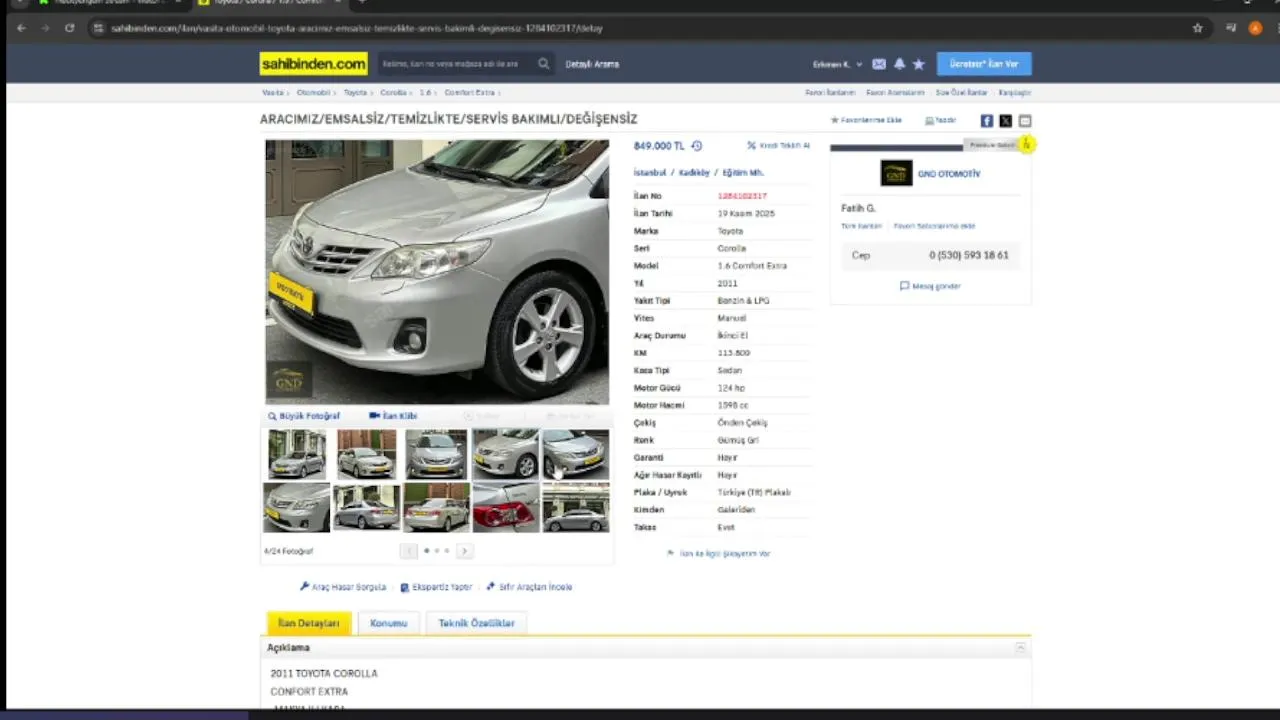Image resolution: width=1280 pixels, height=720 pixels.
Task: Click browser back arrow
Action: coord(21,28)
